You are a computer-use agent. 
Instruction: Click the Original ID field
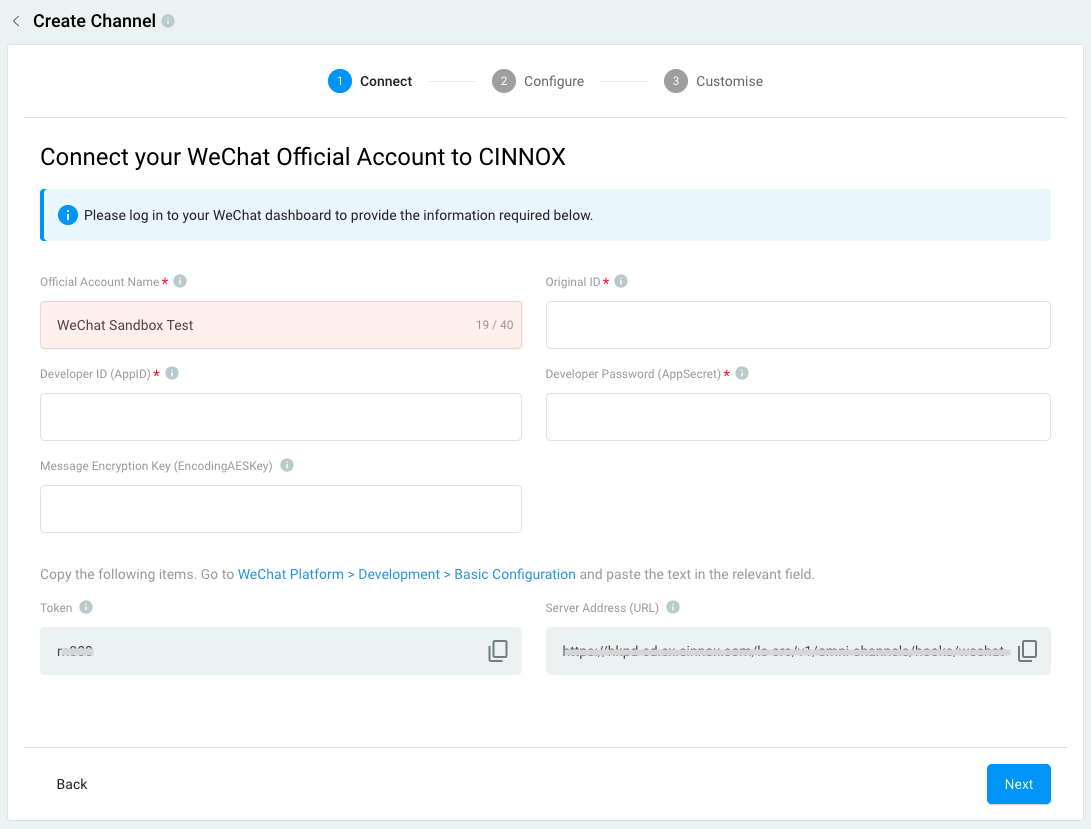click(x=798, y=325)
